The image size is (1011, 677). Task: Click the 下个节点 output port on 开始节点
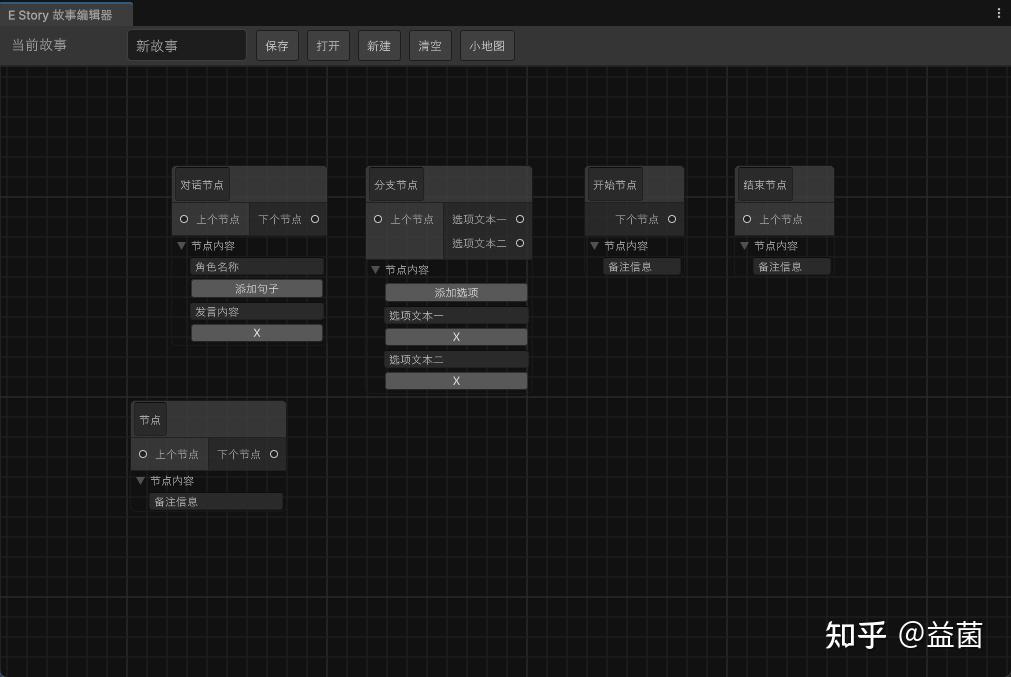click(x=673, y=219)
